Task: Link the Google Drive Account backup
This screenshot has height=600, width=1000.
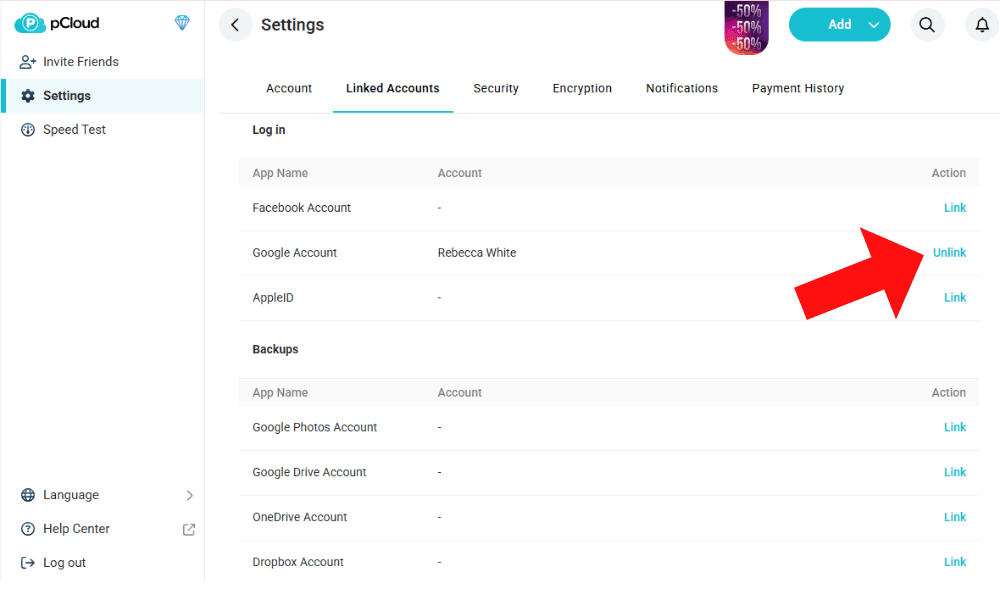Action: click(x=955, y=472)
